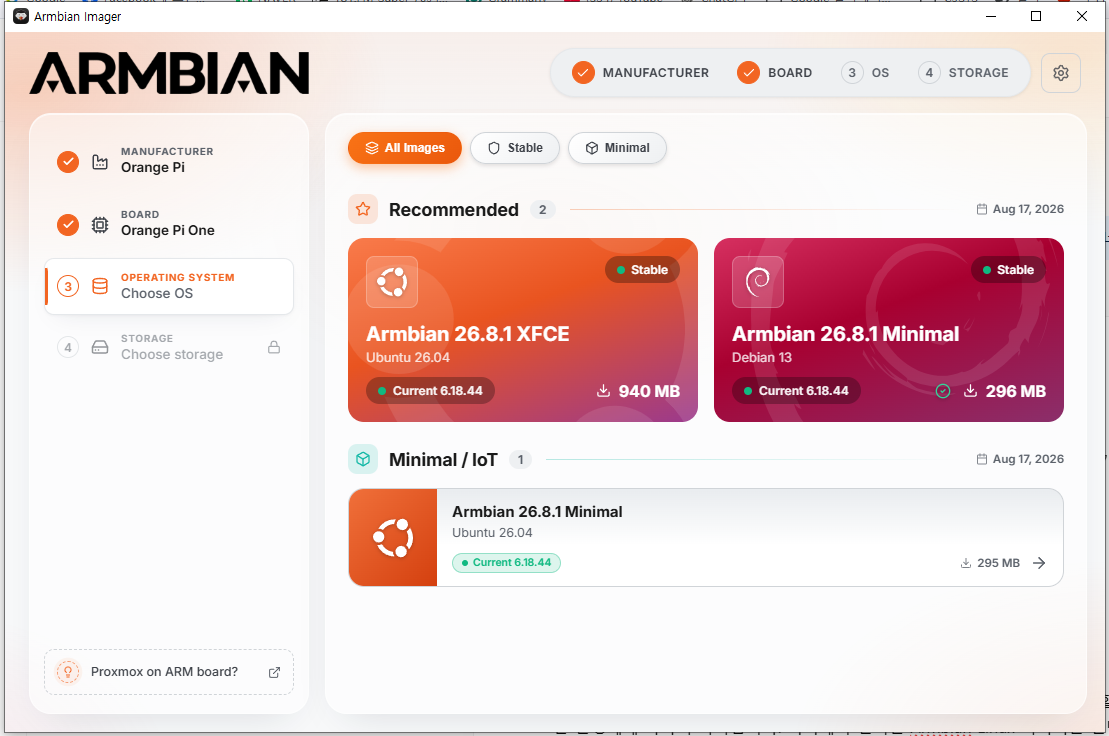Click Ubuntu logo tile in Minimal IoT row
The height and width of the screenshot is (736, 1109).
coord(393,537)
